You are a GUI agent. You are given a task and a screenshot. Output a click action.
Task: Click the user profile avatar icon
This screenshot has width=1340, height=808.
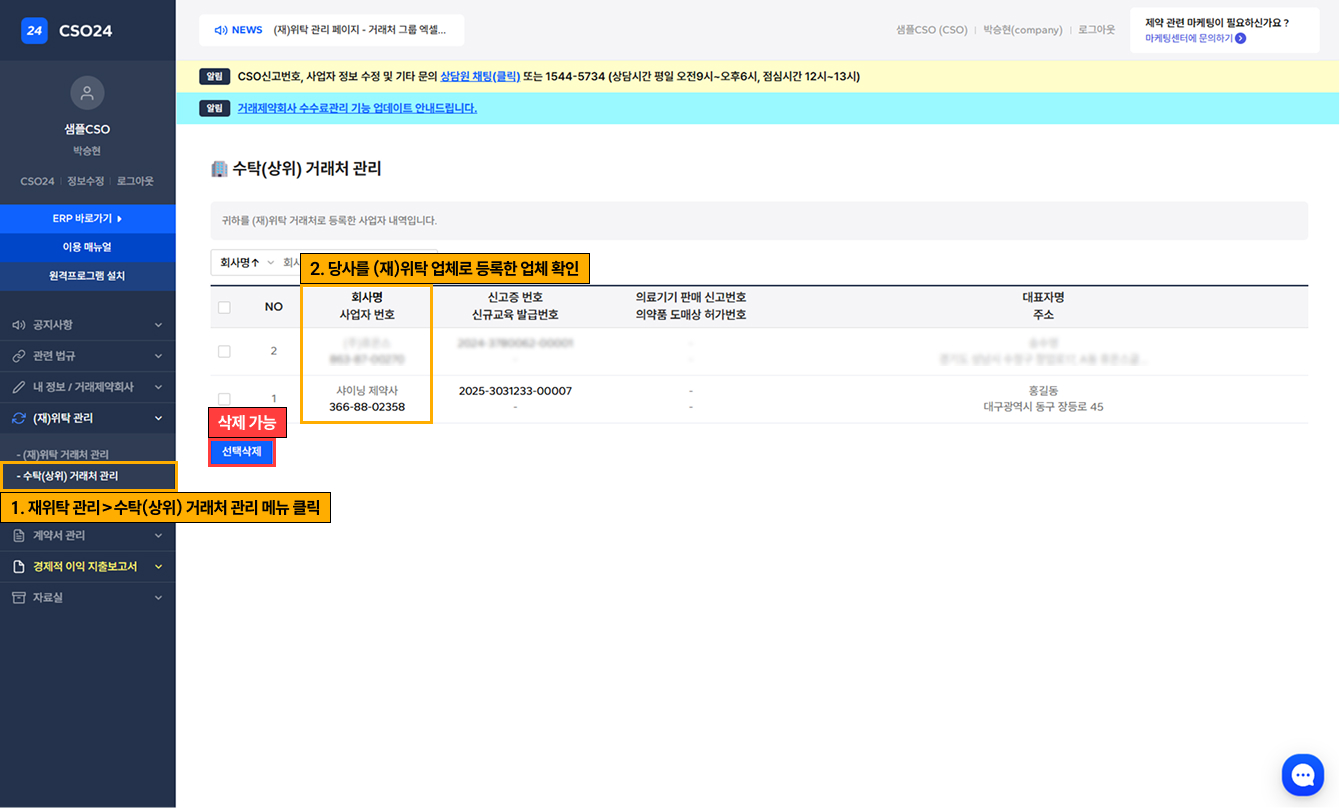pyautogui.click(x=87, y=93)
